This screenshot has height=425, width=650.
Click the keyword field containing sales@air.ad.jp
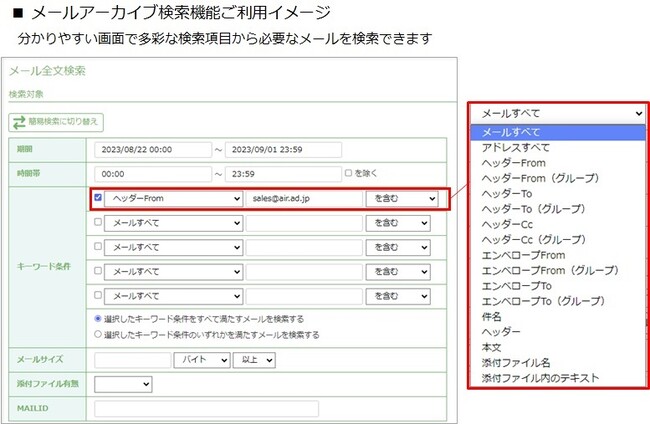[x=304, y=199]
